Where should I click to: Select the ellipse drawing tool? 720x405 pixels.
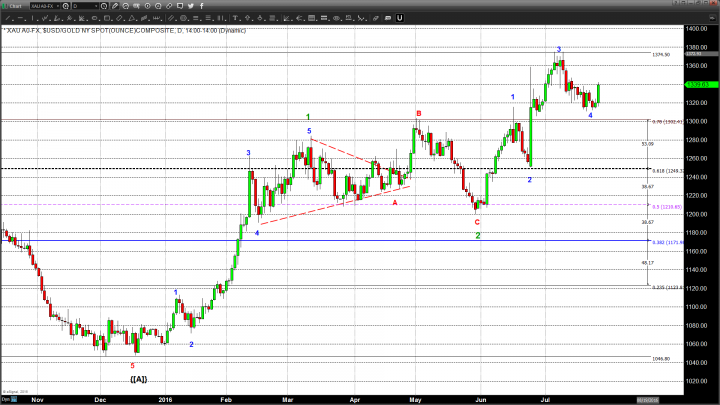(x=94, y=18)
